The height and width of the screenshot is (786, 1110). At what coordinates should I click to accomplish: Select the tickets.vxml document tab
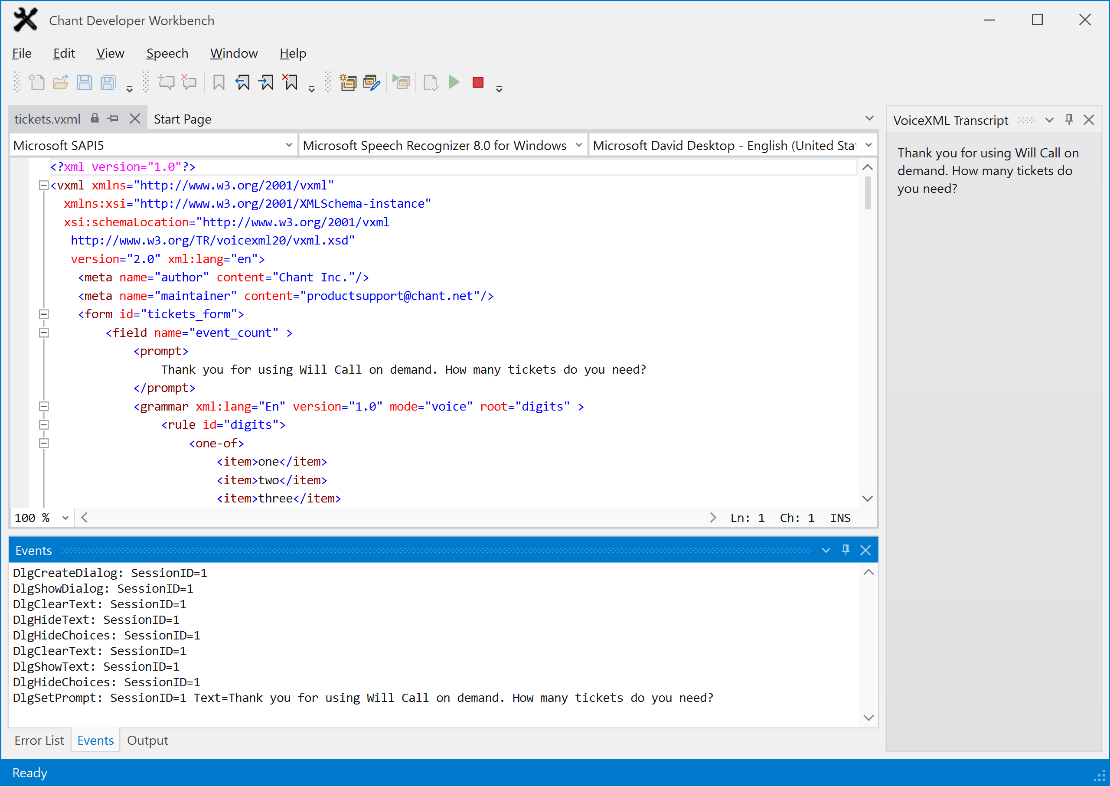[x=47, y=119]
